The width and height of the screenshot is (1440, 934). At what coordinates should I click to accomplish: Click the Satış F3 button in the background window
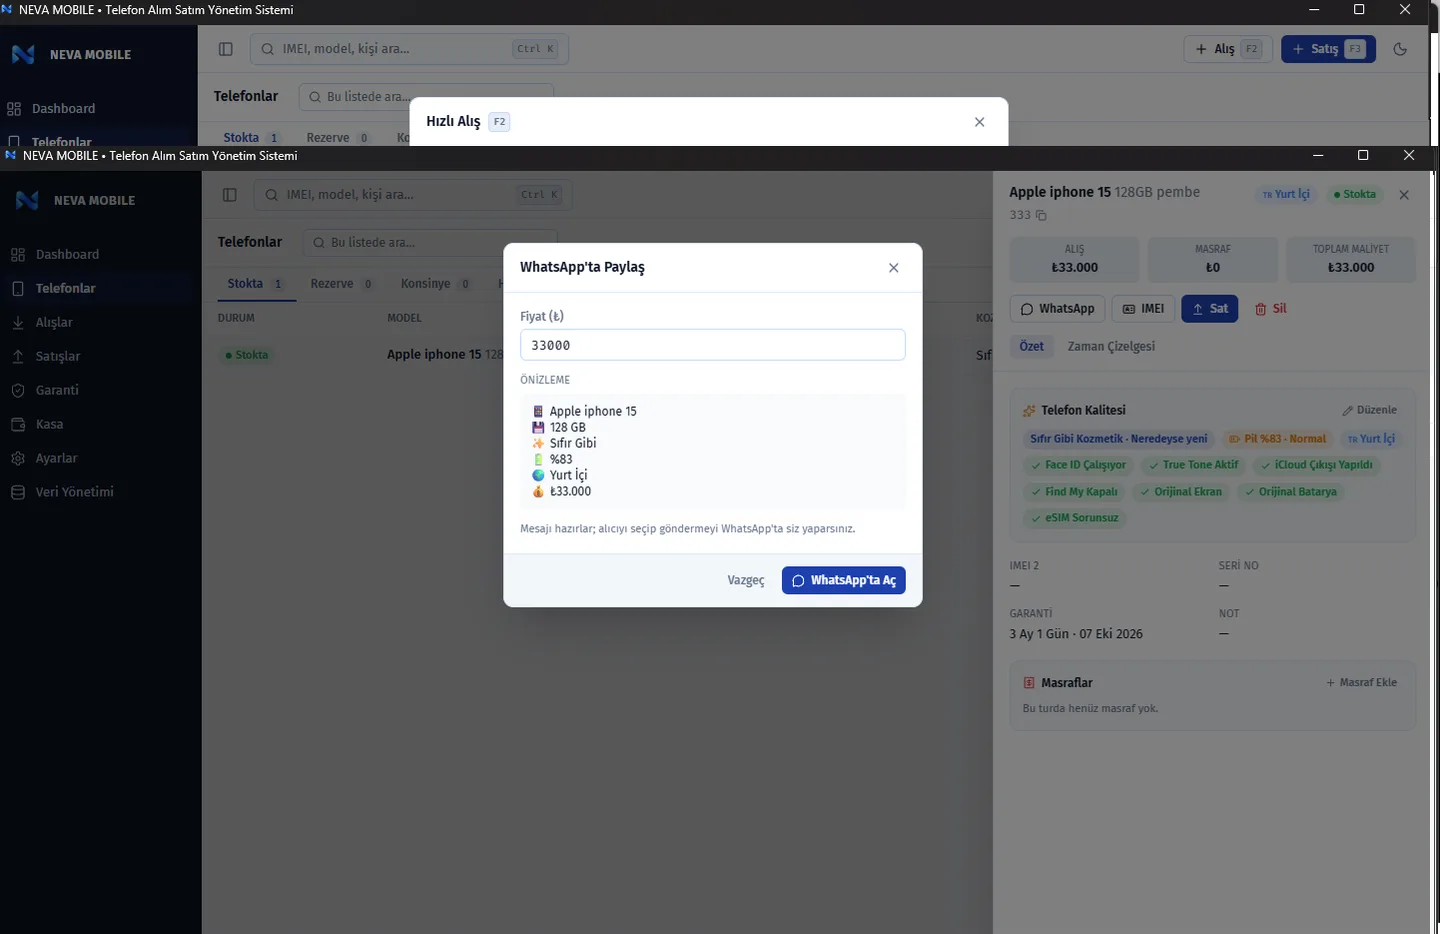click(x=1328, y=49)
